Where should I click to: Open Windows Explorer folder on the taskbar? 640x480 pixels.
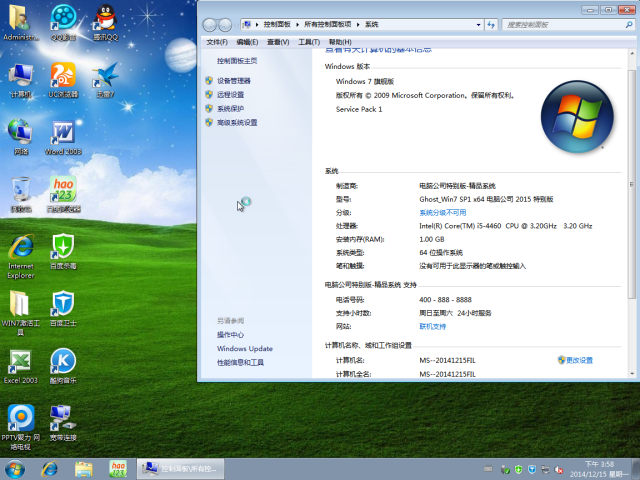click(84, 469)
